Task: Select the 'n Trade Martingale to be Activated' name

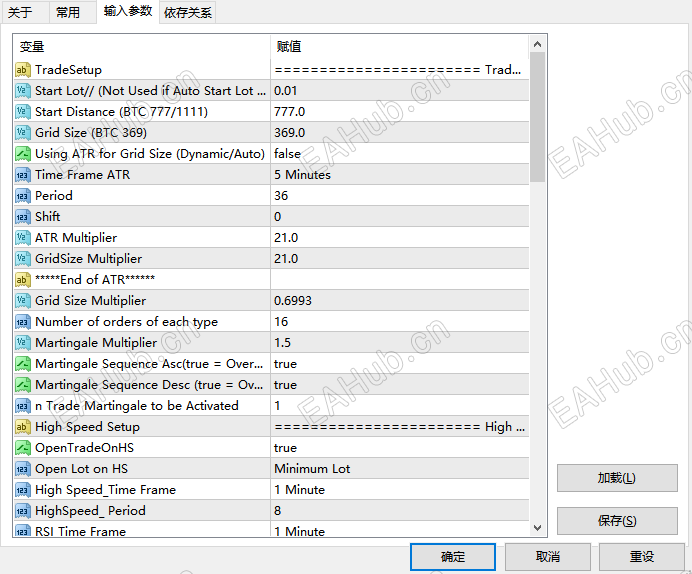Action: pyautogui.click(x=137, y=406)
